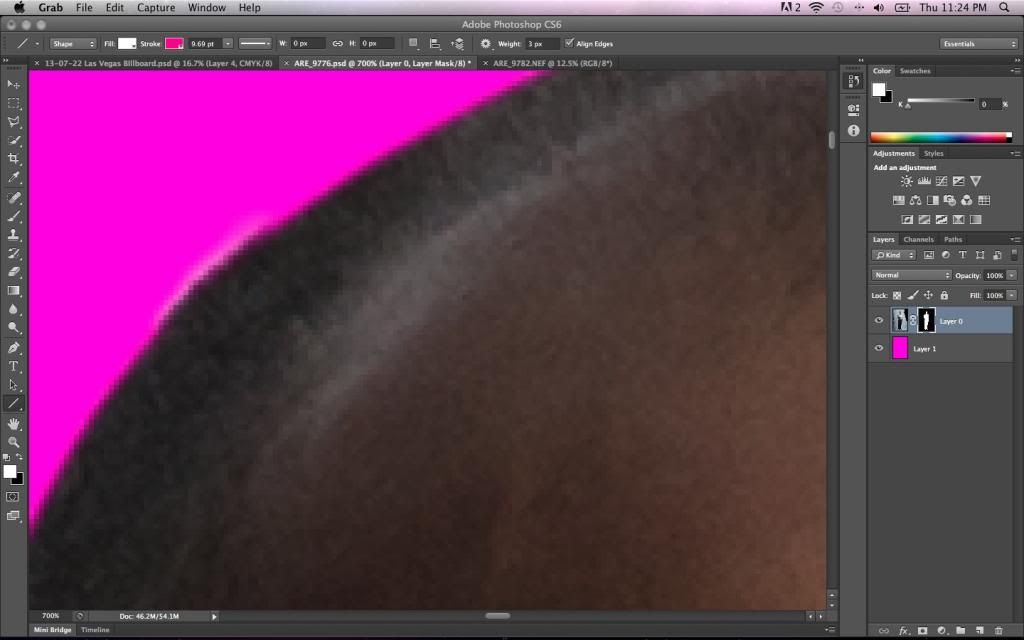Open Spotlight search in menu bar
This screenshot has width=1024, height=640.
click(x=1004, y=8)
